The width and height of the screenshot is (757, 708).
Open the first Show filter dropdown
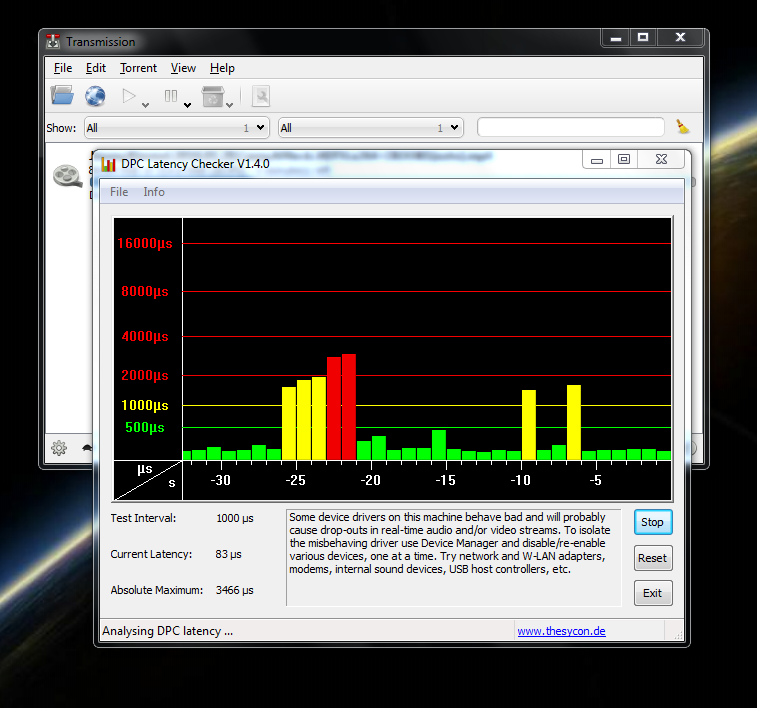click(x=177, y=128)
